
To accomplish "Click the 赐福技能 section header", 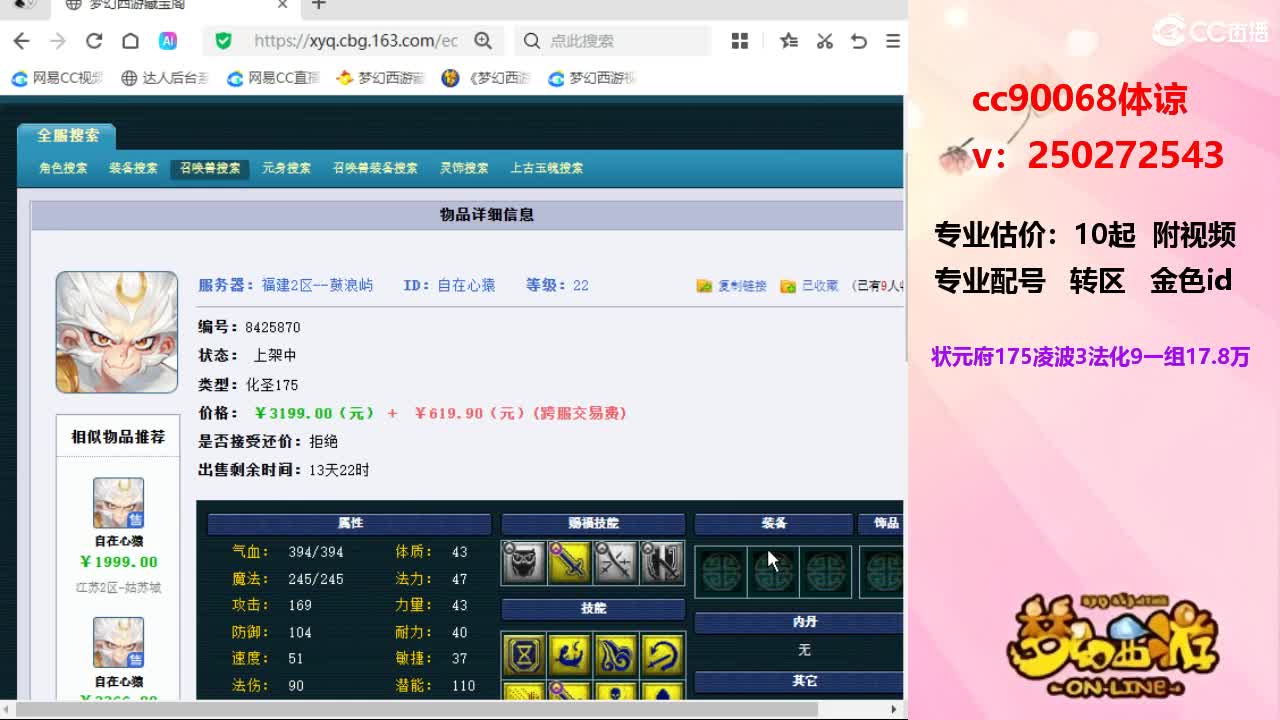I will tap(593, 523).
